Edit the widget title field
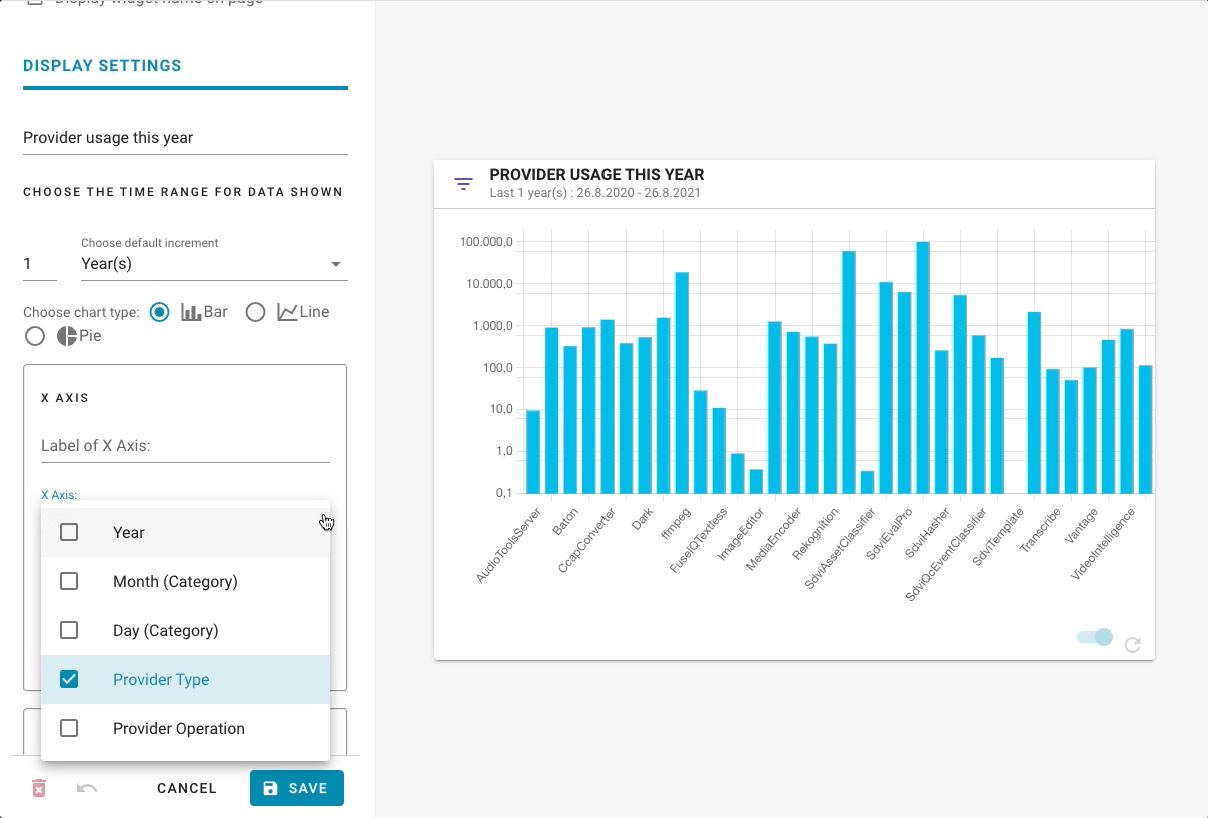1208x818 pixels. pos(185,138)
